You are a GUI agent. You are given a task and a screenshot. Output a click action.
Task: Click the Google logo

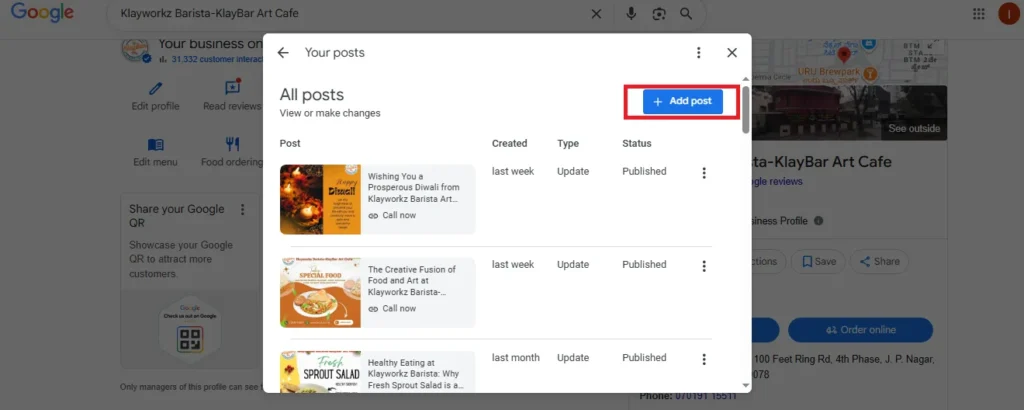[x=42, y=12]
